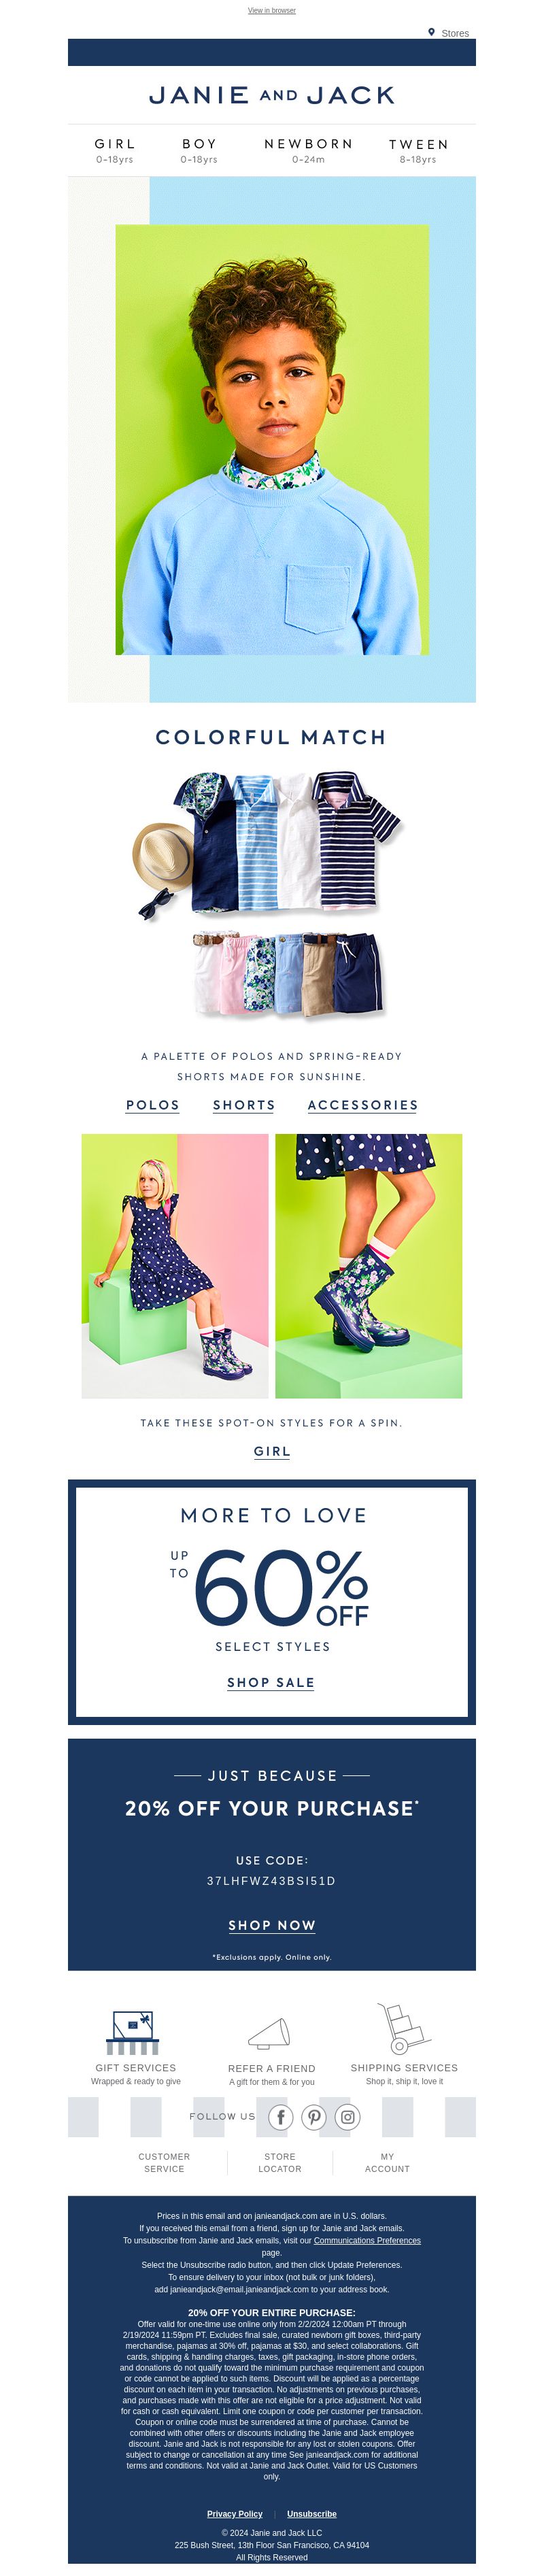The height and width of the screenshot is (2576, 544).
Task: Open View in browser link
Action: click(x=272, y=10)
